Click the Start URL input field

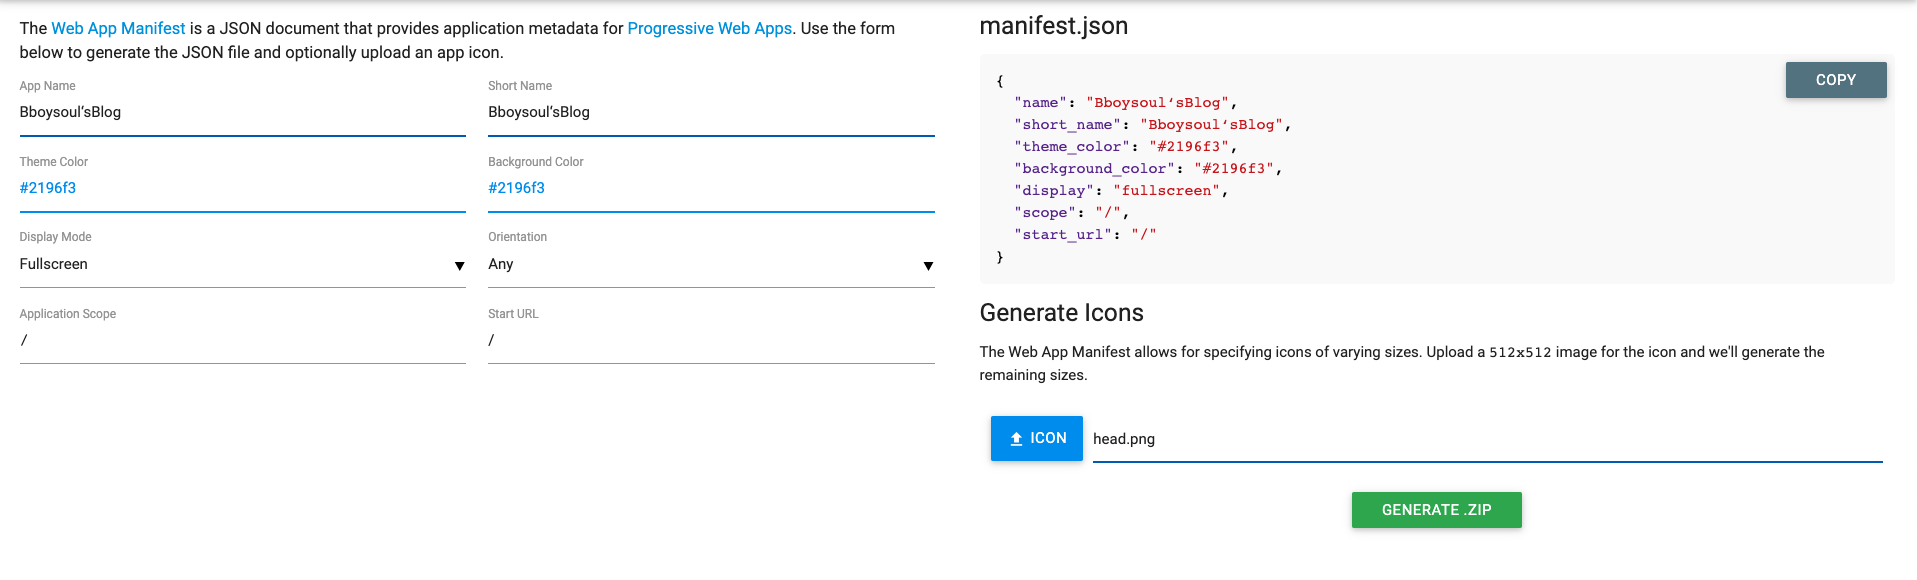pos(710,341)
